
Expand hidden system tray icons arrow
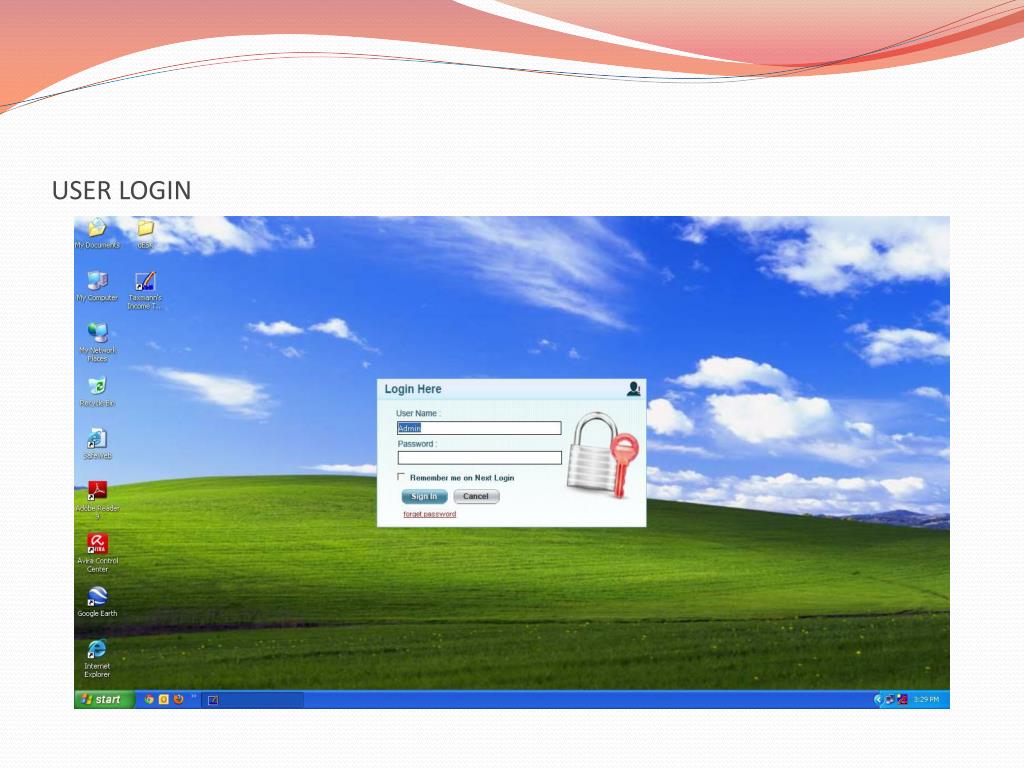(x=878, y=699)
